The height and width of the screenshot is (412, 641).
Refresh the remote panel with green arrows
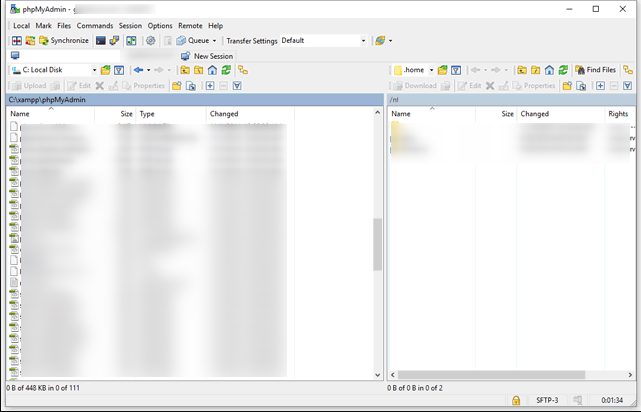click(563, 70)
